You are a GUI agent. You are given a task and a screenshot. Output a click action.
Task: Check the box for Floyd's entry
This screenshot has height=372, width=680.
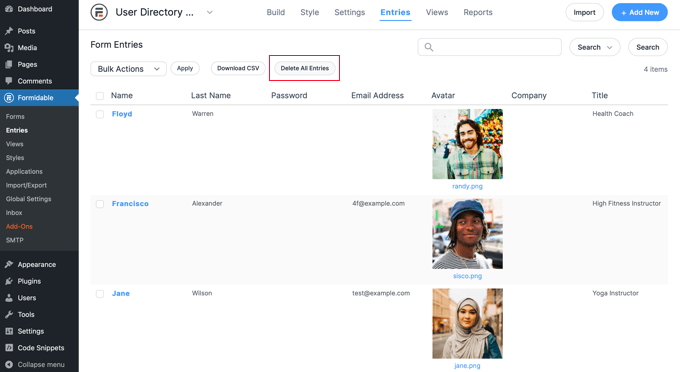[100, 114]
